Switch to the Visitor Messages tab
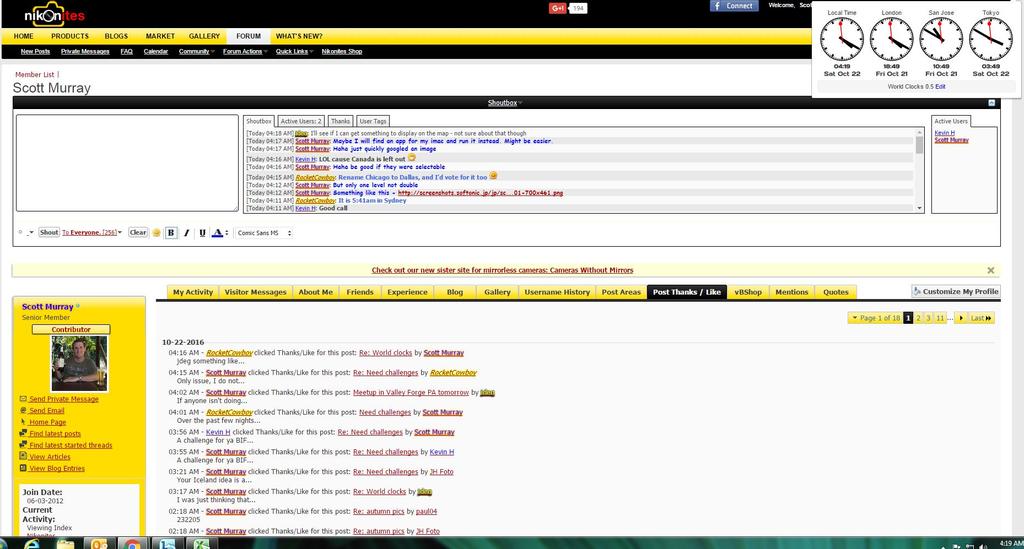This screenshot has height=549, width=1024. tap(255, 292)
